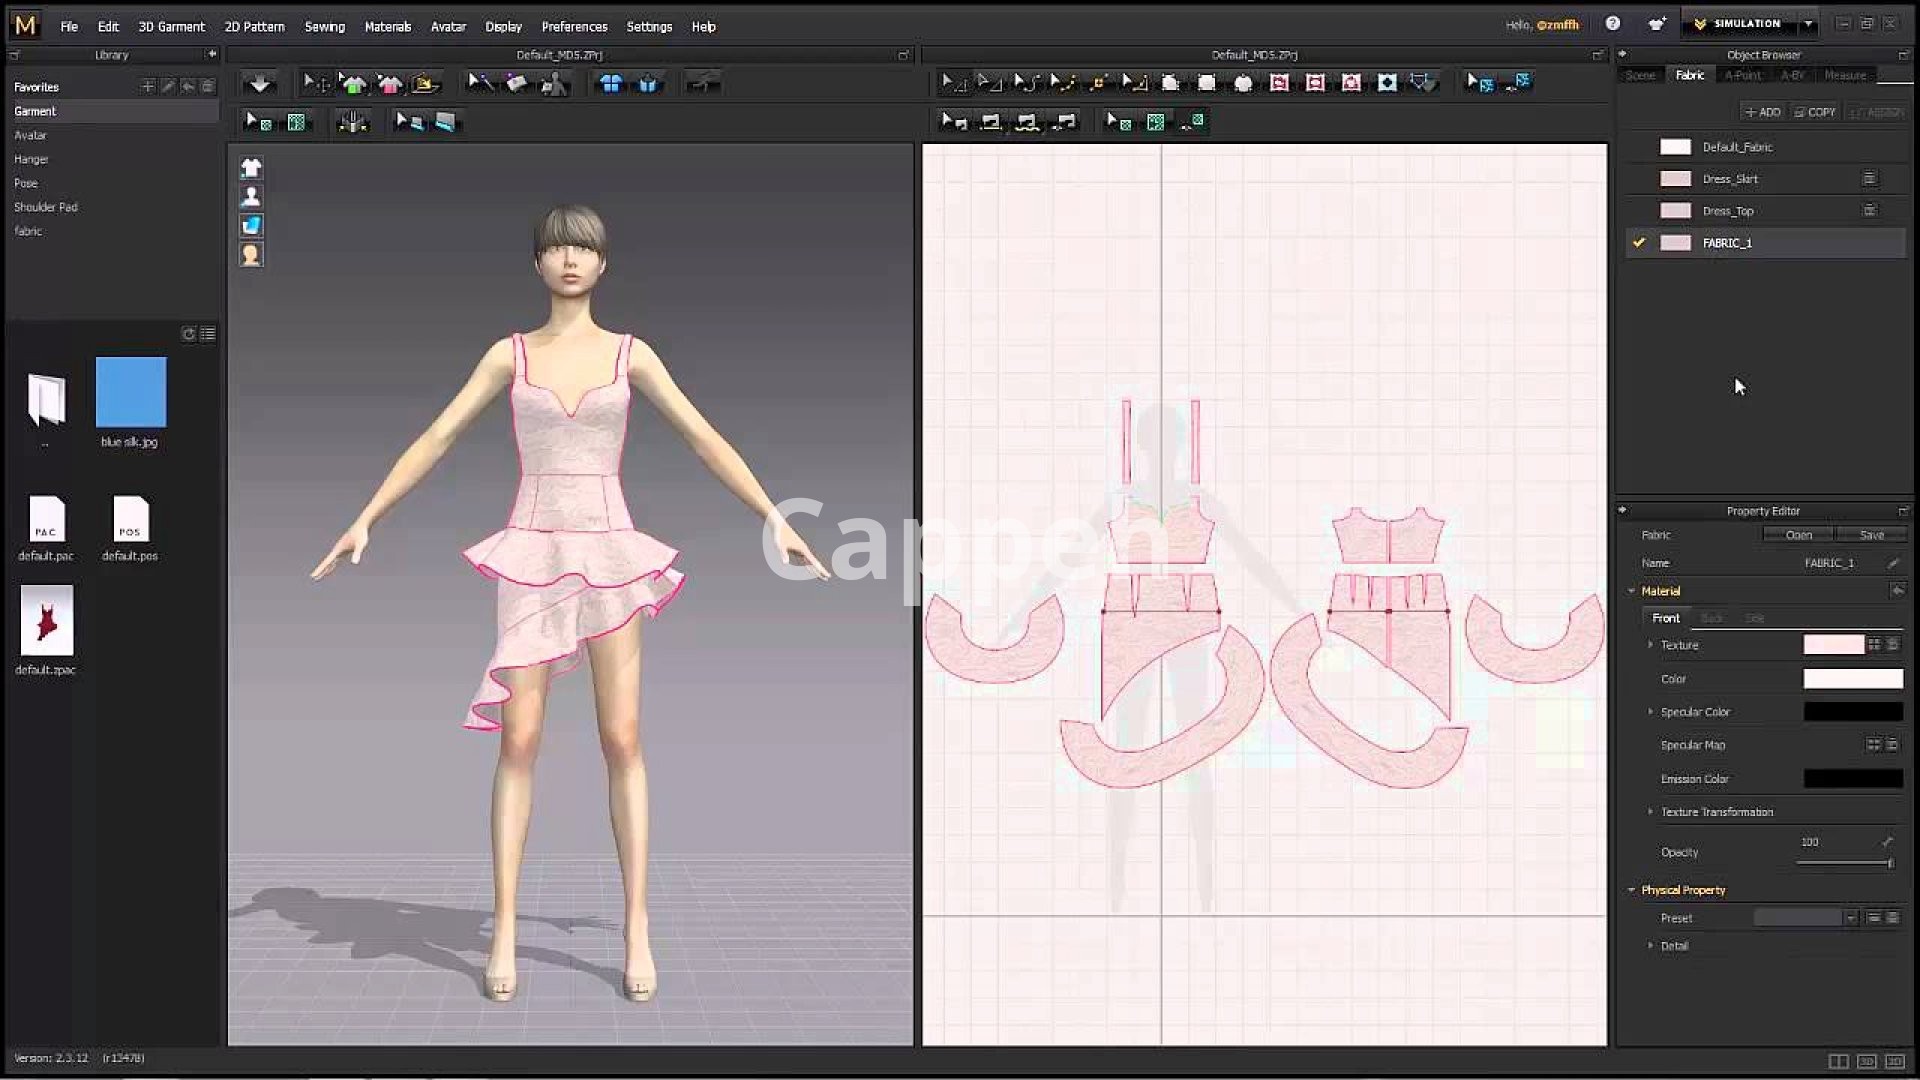Switch to the Scene tab

[x=1640, y=76]
